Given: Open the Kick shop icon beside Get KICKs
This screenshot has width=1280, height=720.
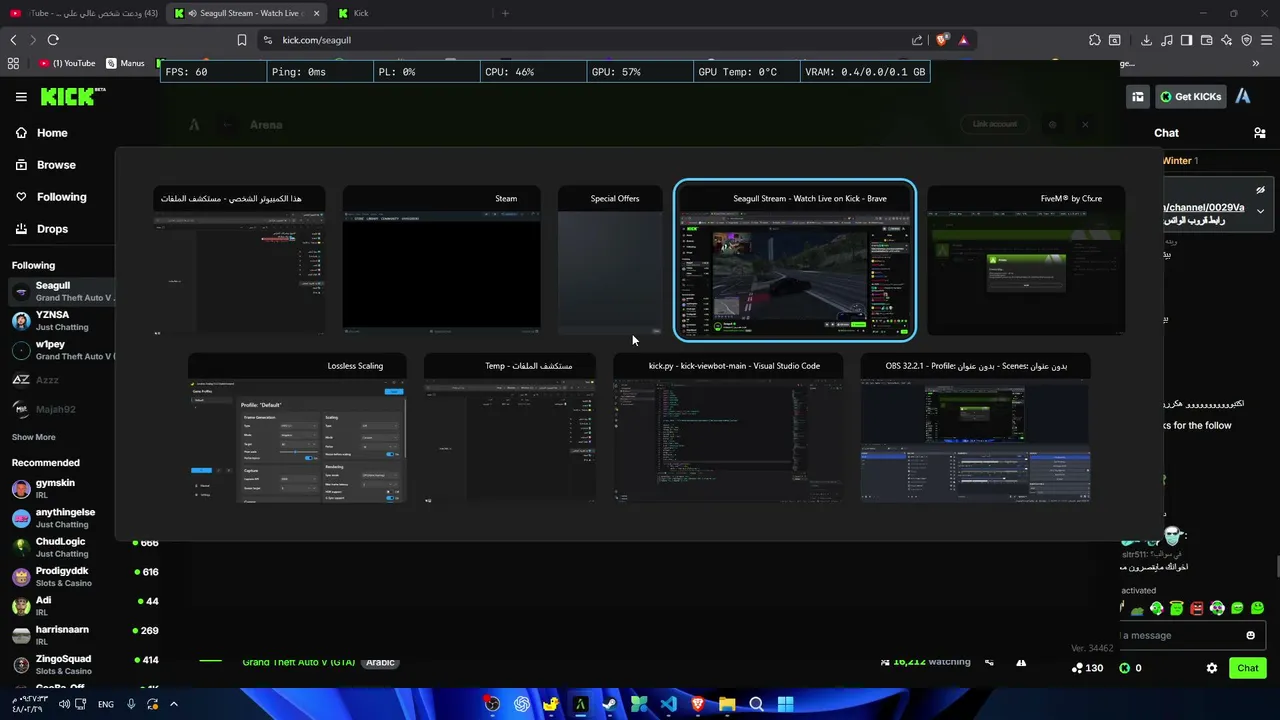Looking at the screenshot, I should coord(1138,97).
